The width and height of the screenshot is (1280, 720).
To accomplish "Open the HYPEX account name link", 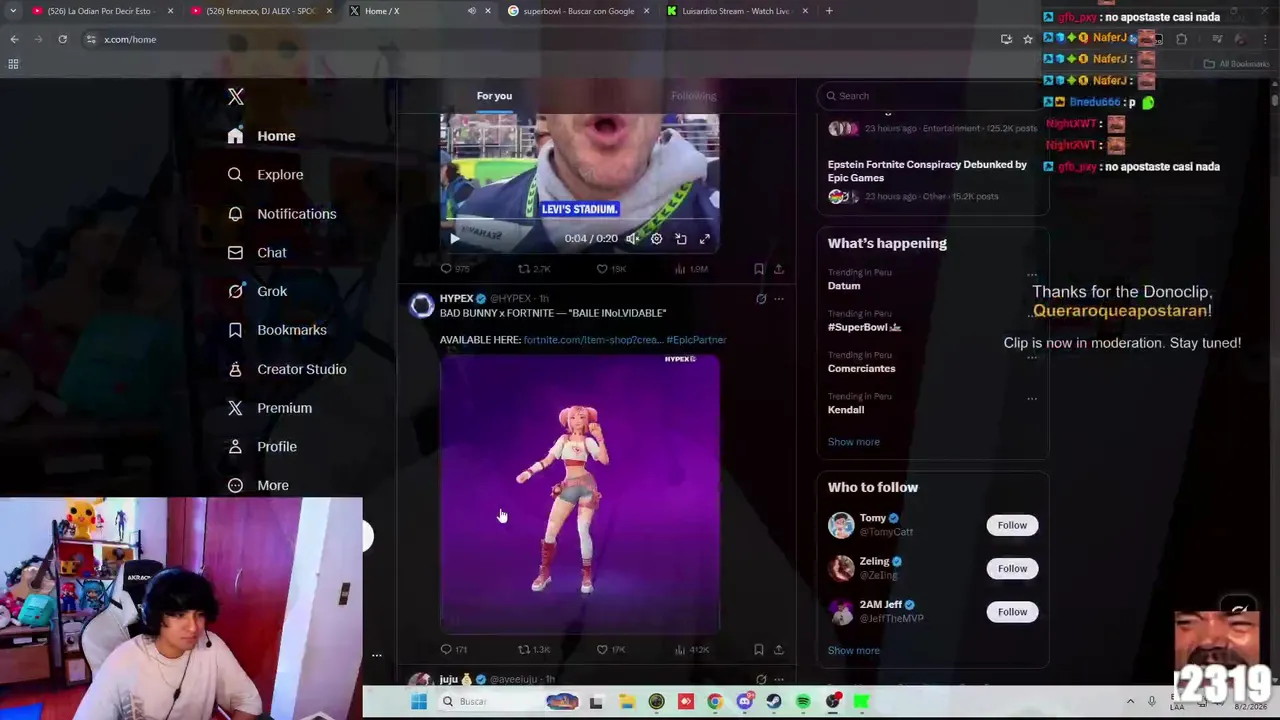I will pyautogui.click(x=456, y=298).
